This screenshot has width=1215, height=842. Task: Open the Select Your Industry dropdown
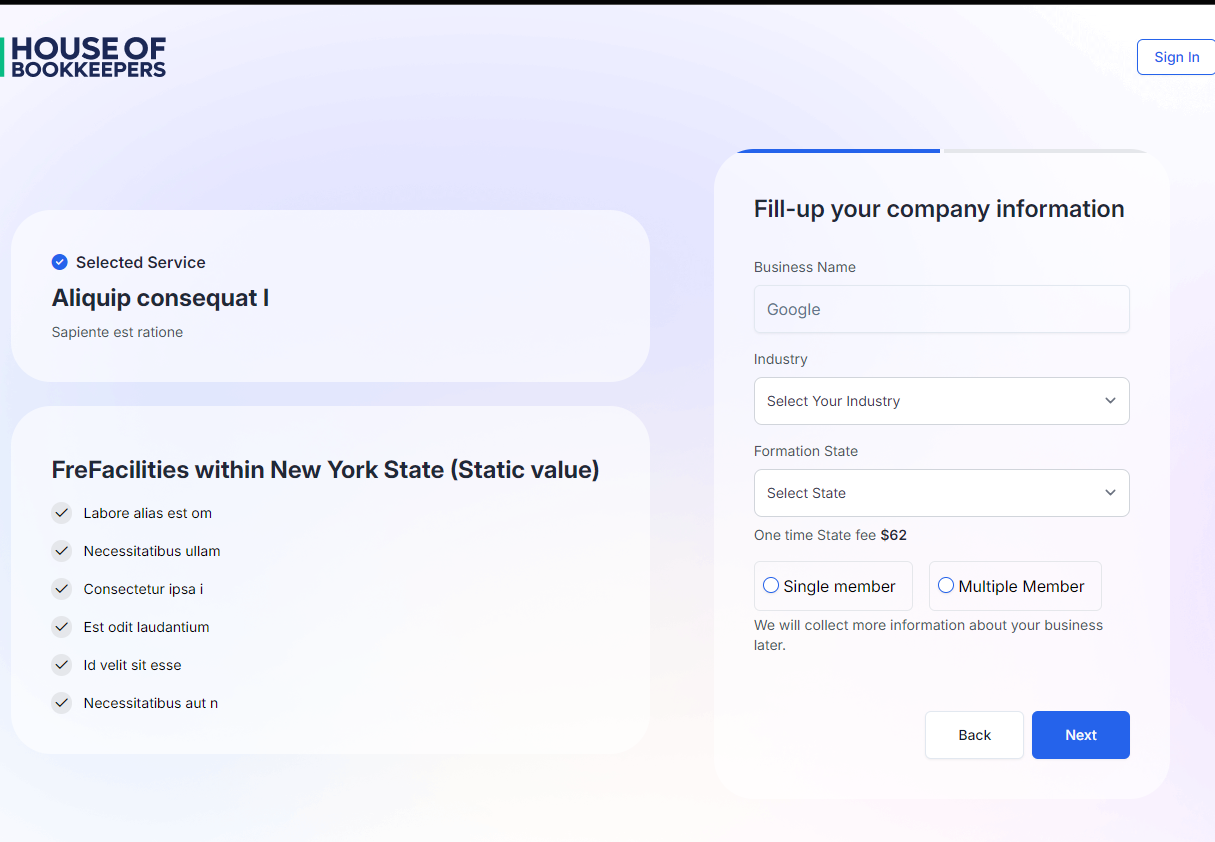940,401
